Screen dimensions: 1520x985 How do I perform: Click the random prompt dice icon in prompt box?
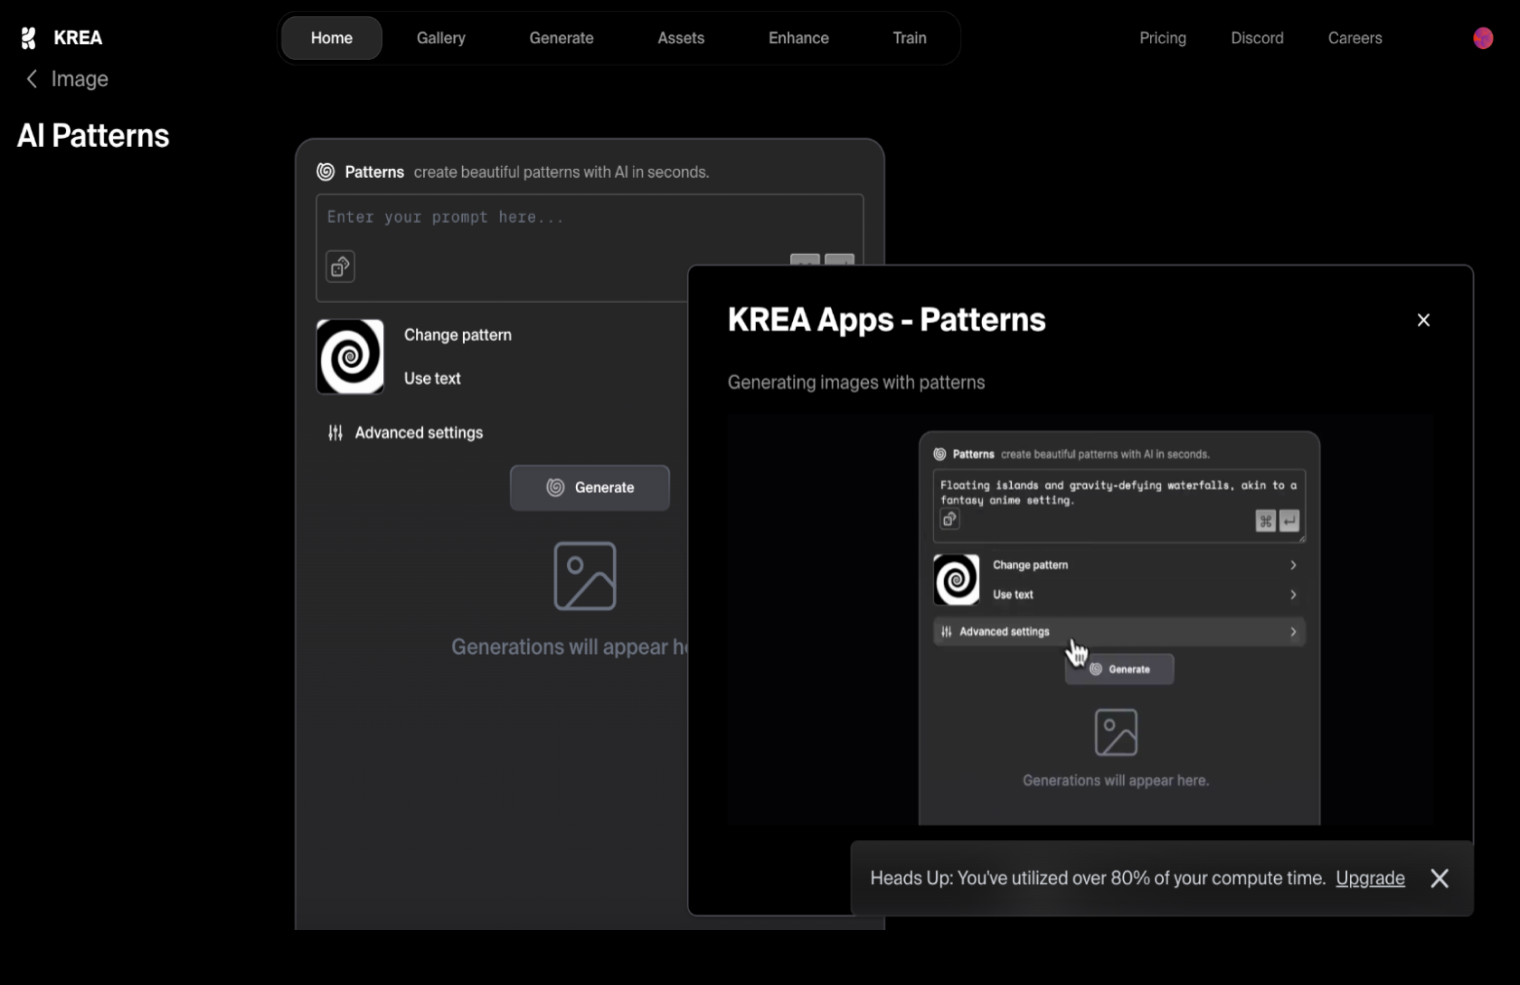coord(340,267)
